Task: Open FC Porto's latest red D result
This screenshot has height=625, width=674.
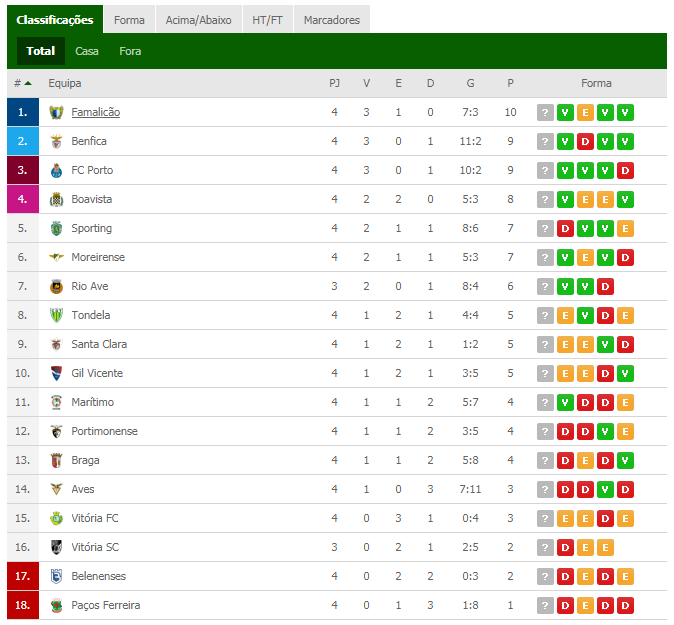Action: pyautogui.click(x=625, y=171)
